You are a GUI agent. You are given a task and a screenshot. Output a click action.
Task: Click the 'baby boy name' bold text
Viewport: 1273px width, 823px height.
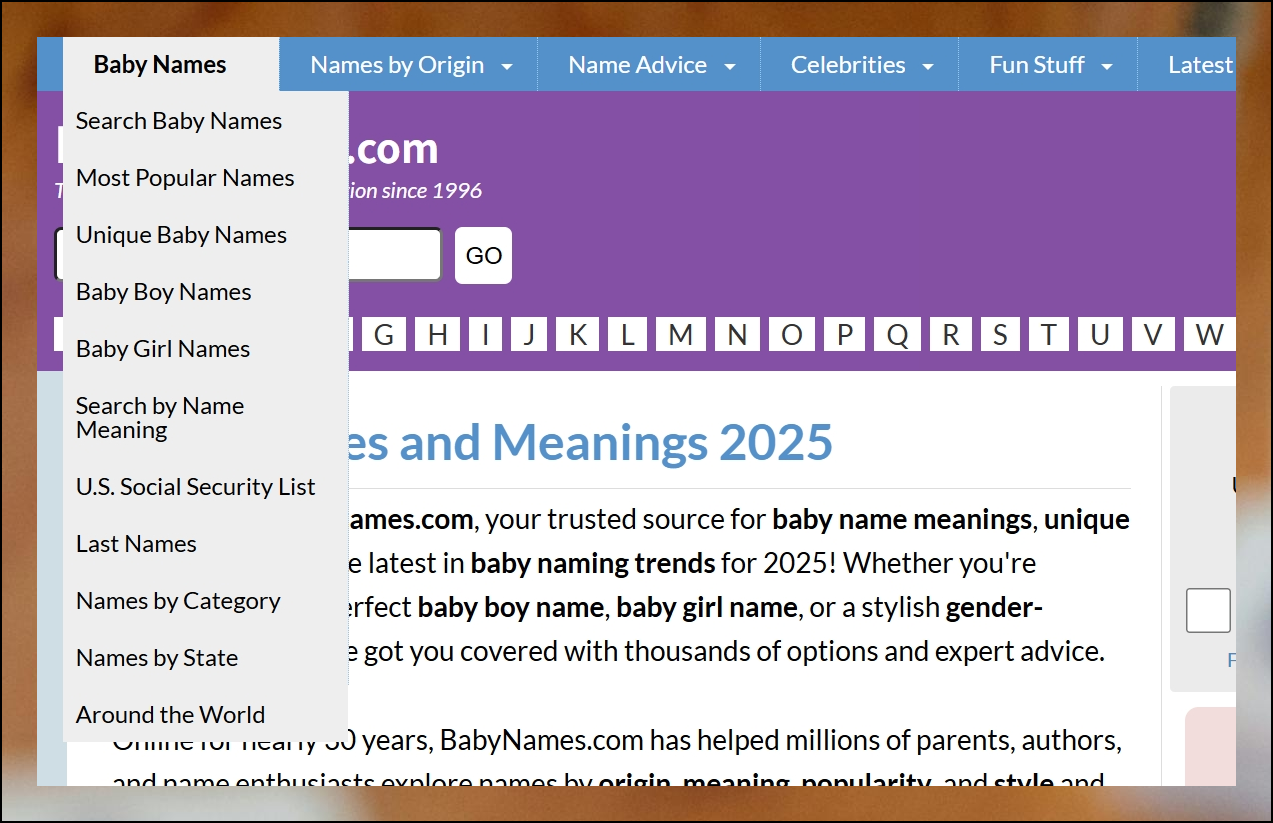[x=511, y=607]
